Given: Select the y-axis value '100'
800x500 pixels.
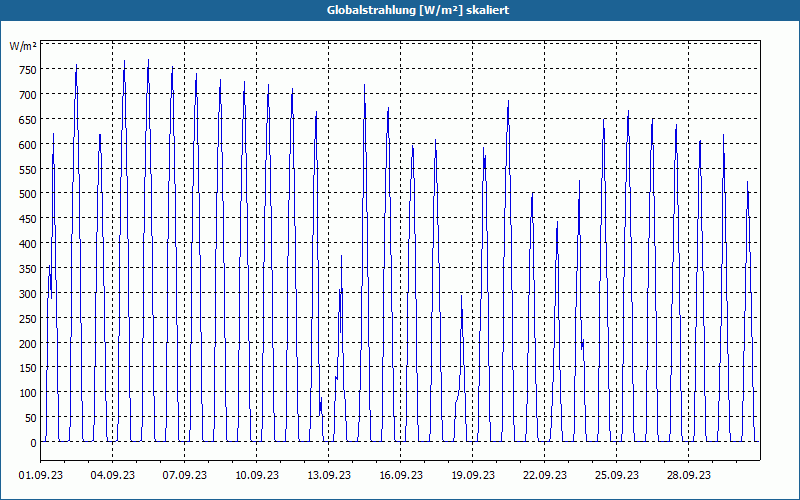Looking at the screenshot, I should [x=28, y=393].
